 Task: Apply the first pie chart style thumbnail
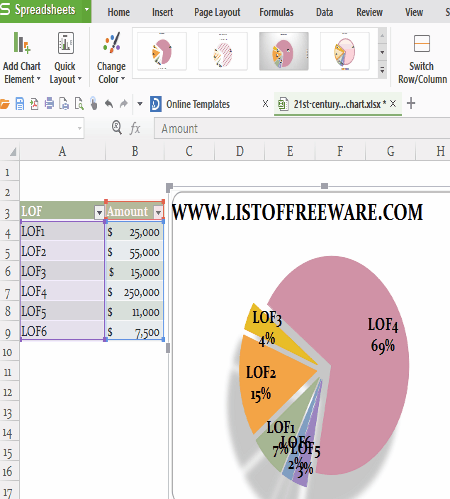click(162, 51)
